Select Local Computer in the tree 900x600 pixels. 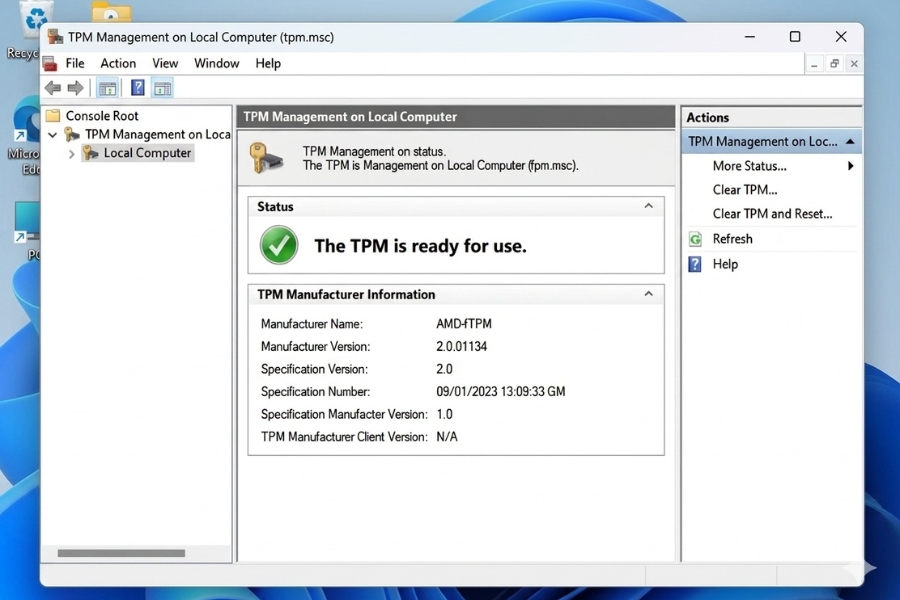click(148, 153)
